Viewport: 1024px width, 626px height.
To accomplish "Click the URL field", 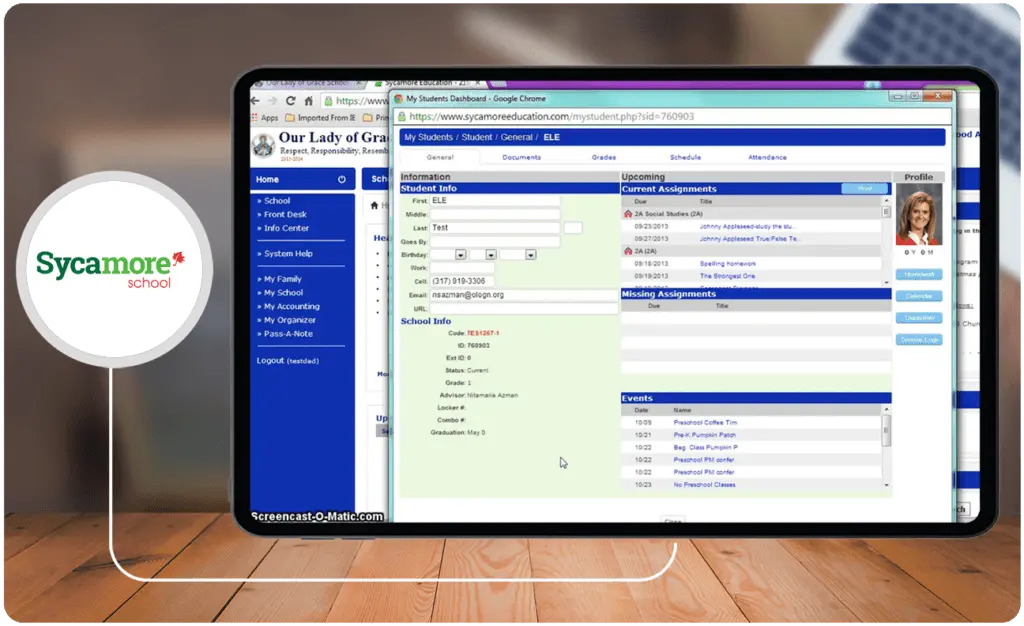I will pos(524,309).
